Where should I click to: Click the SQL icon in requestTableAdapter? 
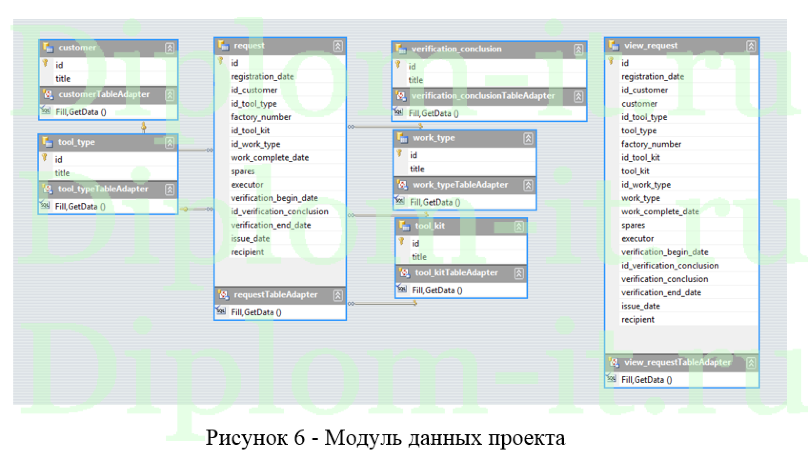(x=221, y=311)
